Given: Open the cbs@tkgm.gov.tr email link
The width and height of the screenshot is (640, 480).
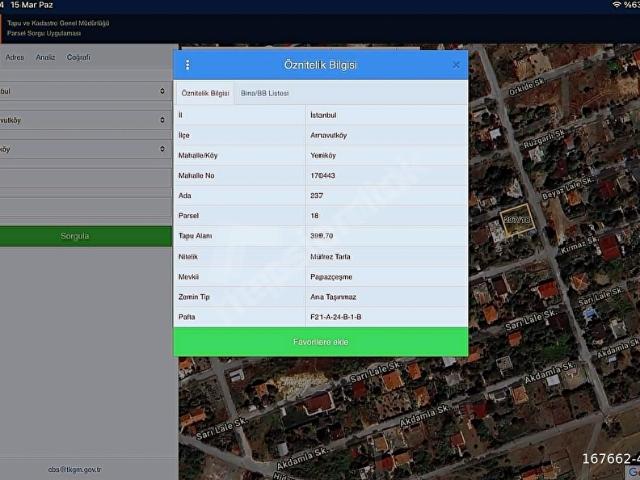Looking at the screenshot, I should pos(75,469).
